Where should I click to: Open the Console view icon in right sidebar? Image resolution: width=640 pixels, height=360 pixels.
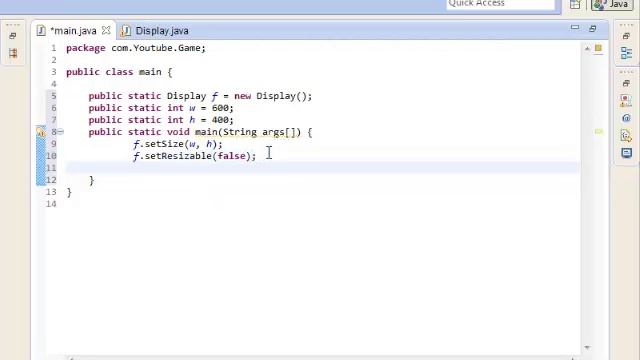point(626,153)
